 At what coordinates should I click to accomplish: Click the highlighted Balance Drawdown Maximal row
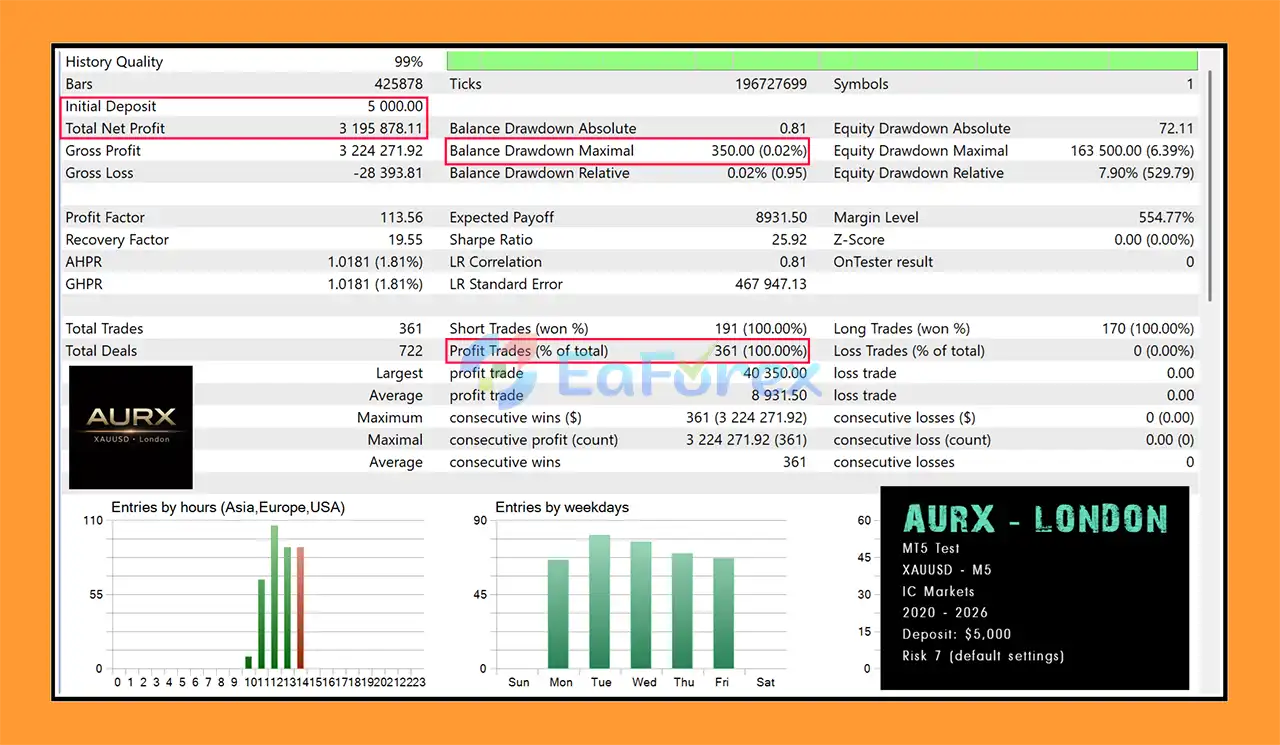pyautogui.click(x=627, y=151)
